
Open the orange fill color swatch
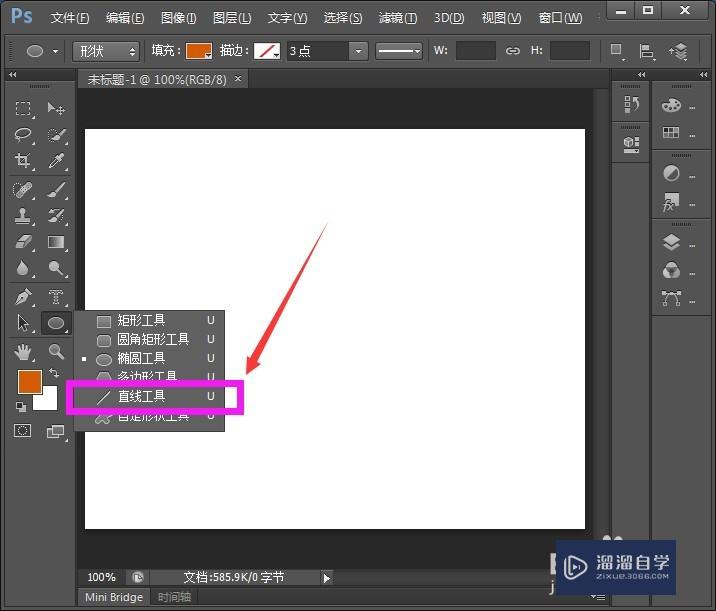(x=199, y=51)
